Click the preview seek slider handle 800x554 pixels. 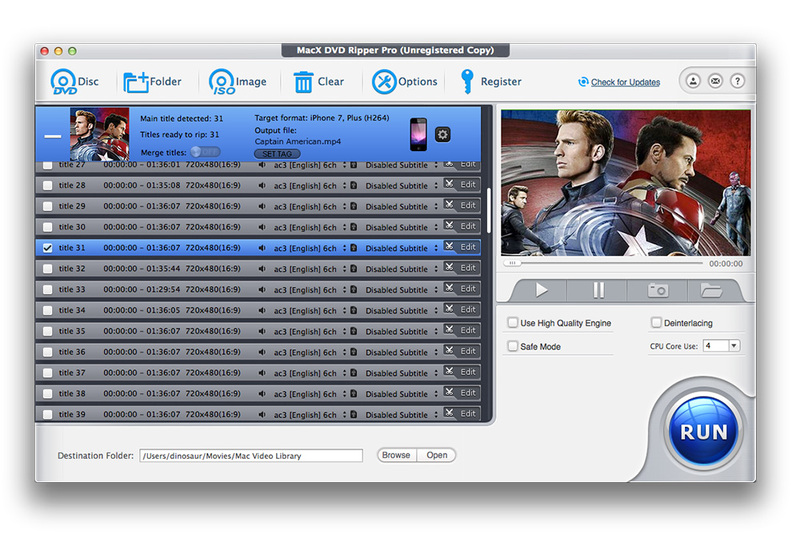tap(512, 263)
